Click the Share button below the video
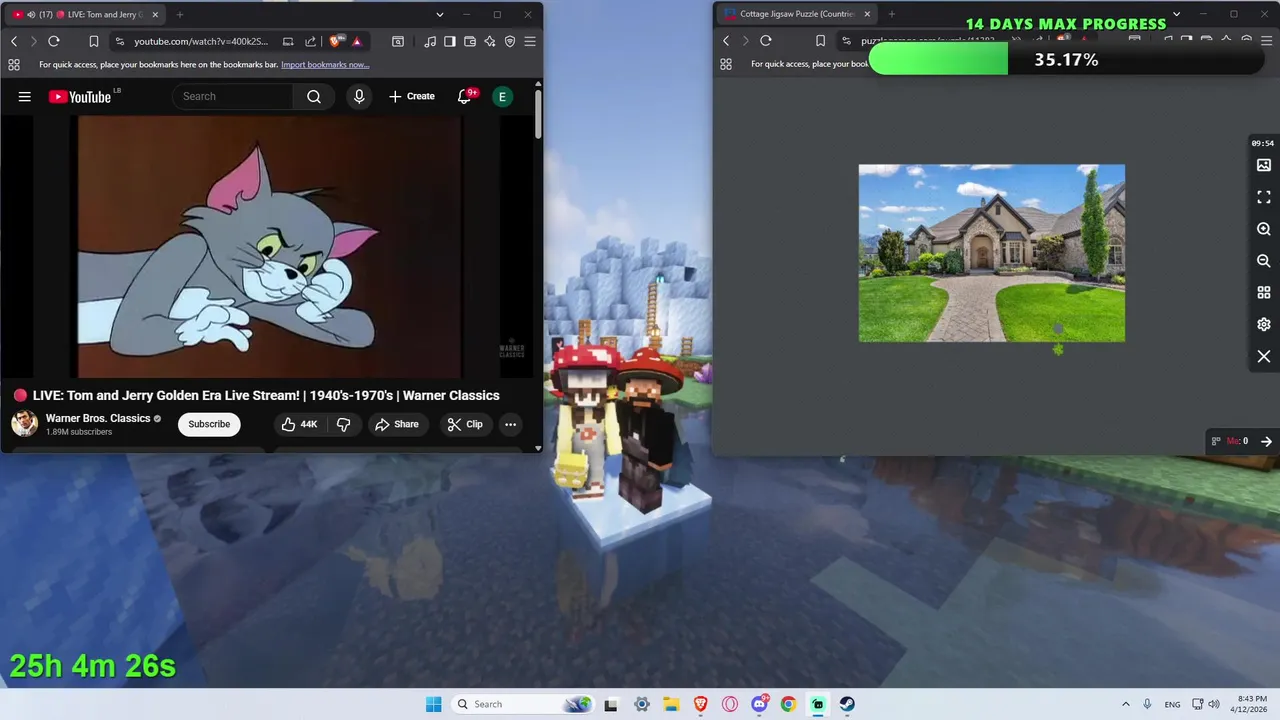 397,424
